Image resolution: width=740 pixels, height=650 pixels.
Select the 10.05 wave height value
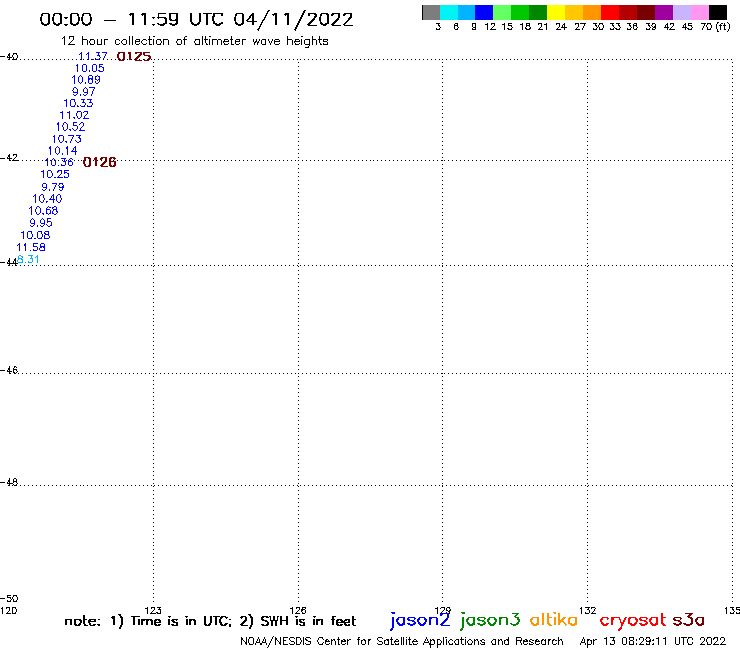click(89, 68)
